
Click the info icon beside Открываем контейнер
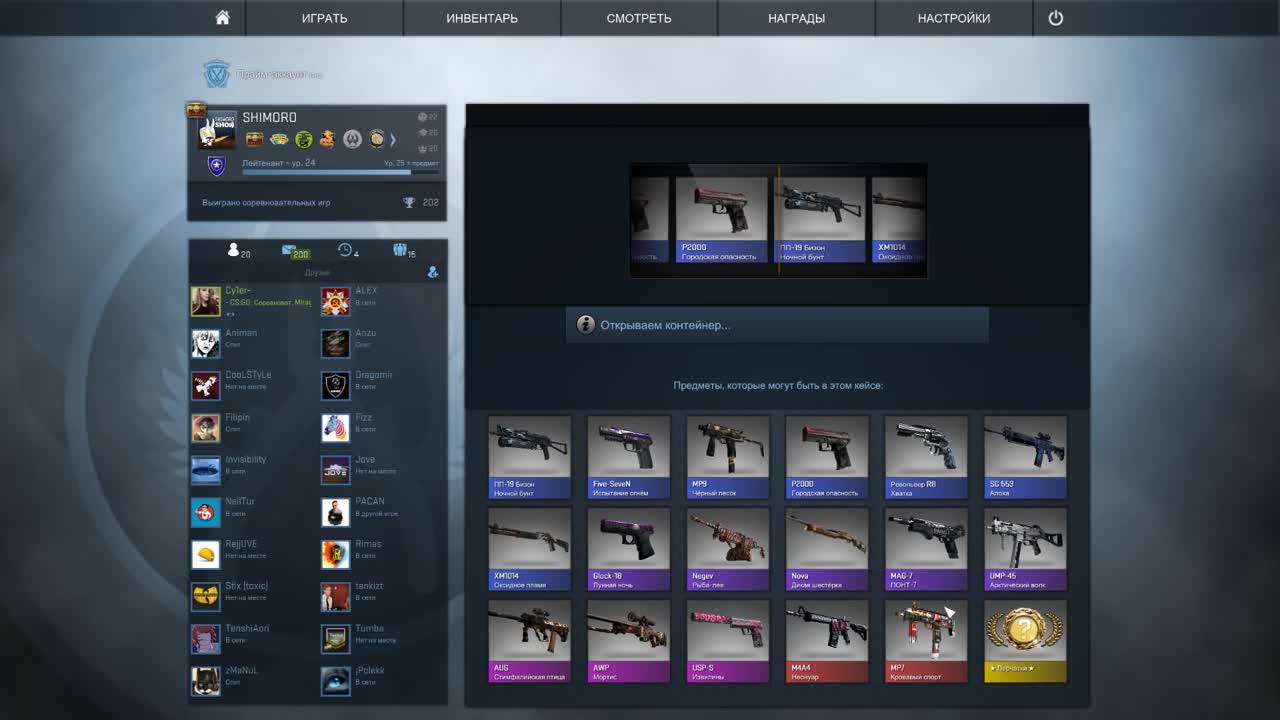pyautogui.click(x=586, y=325)
